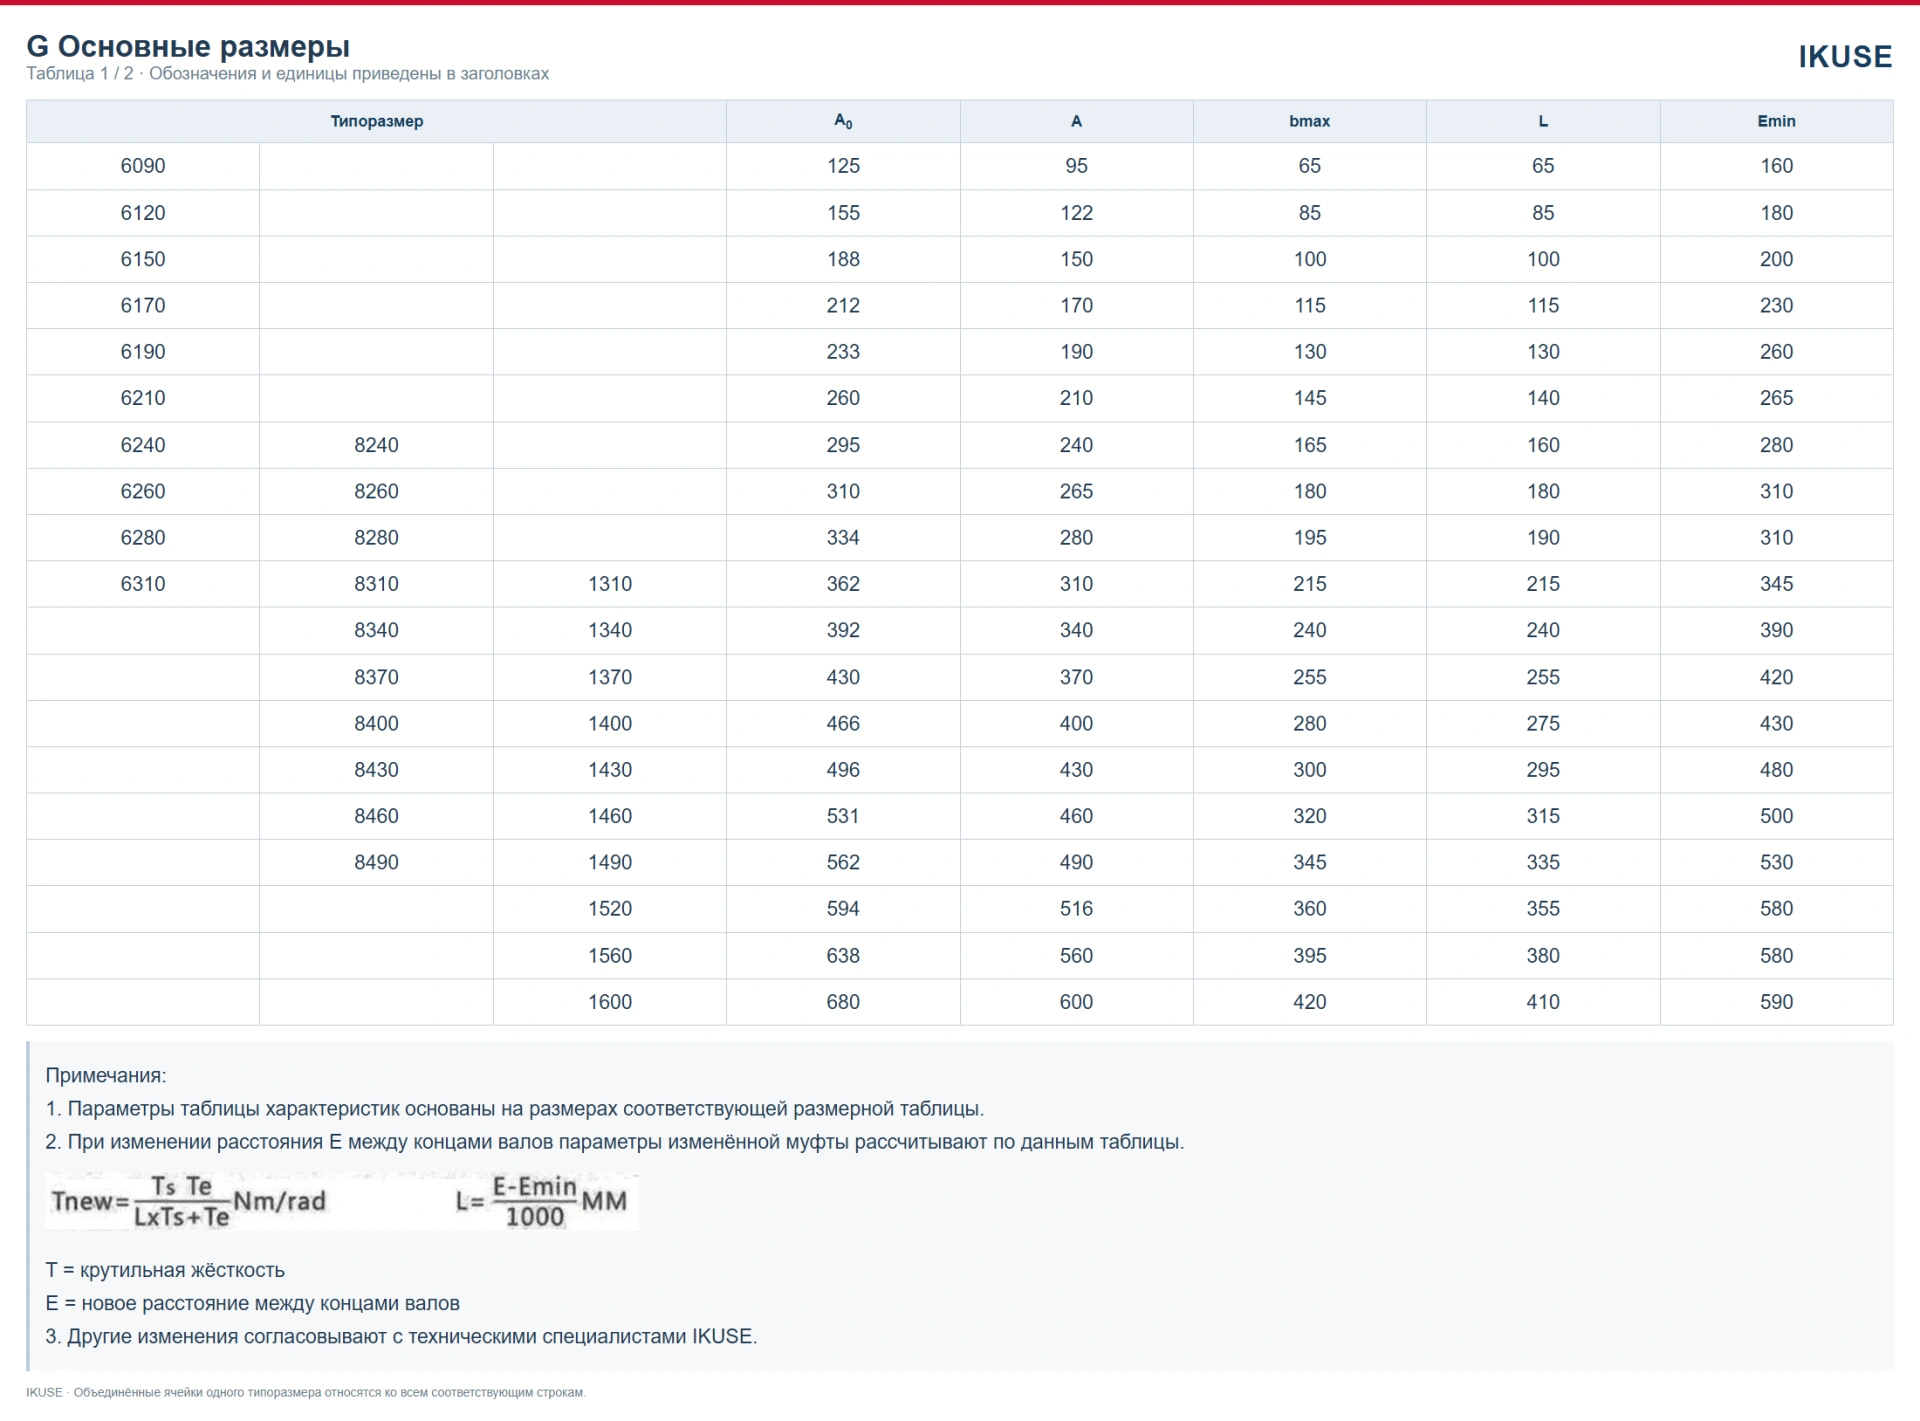Select the Типоразмер column header

[x=377, y=121]
